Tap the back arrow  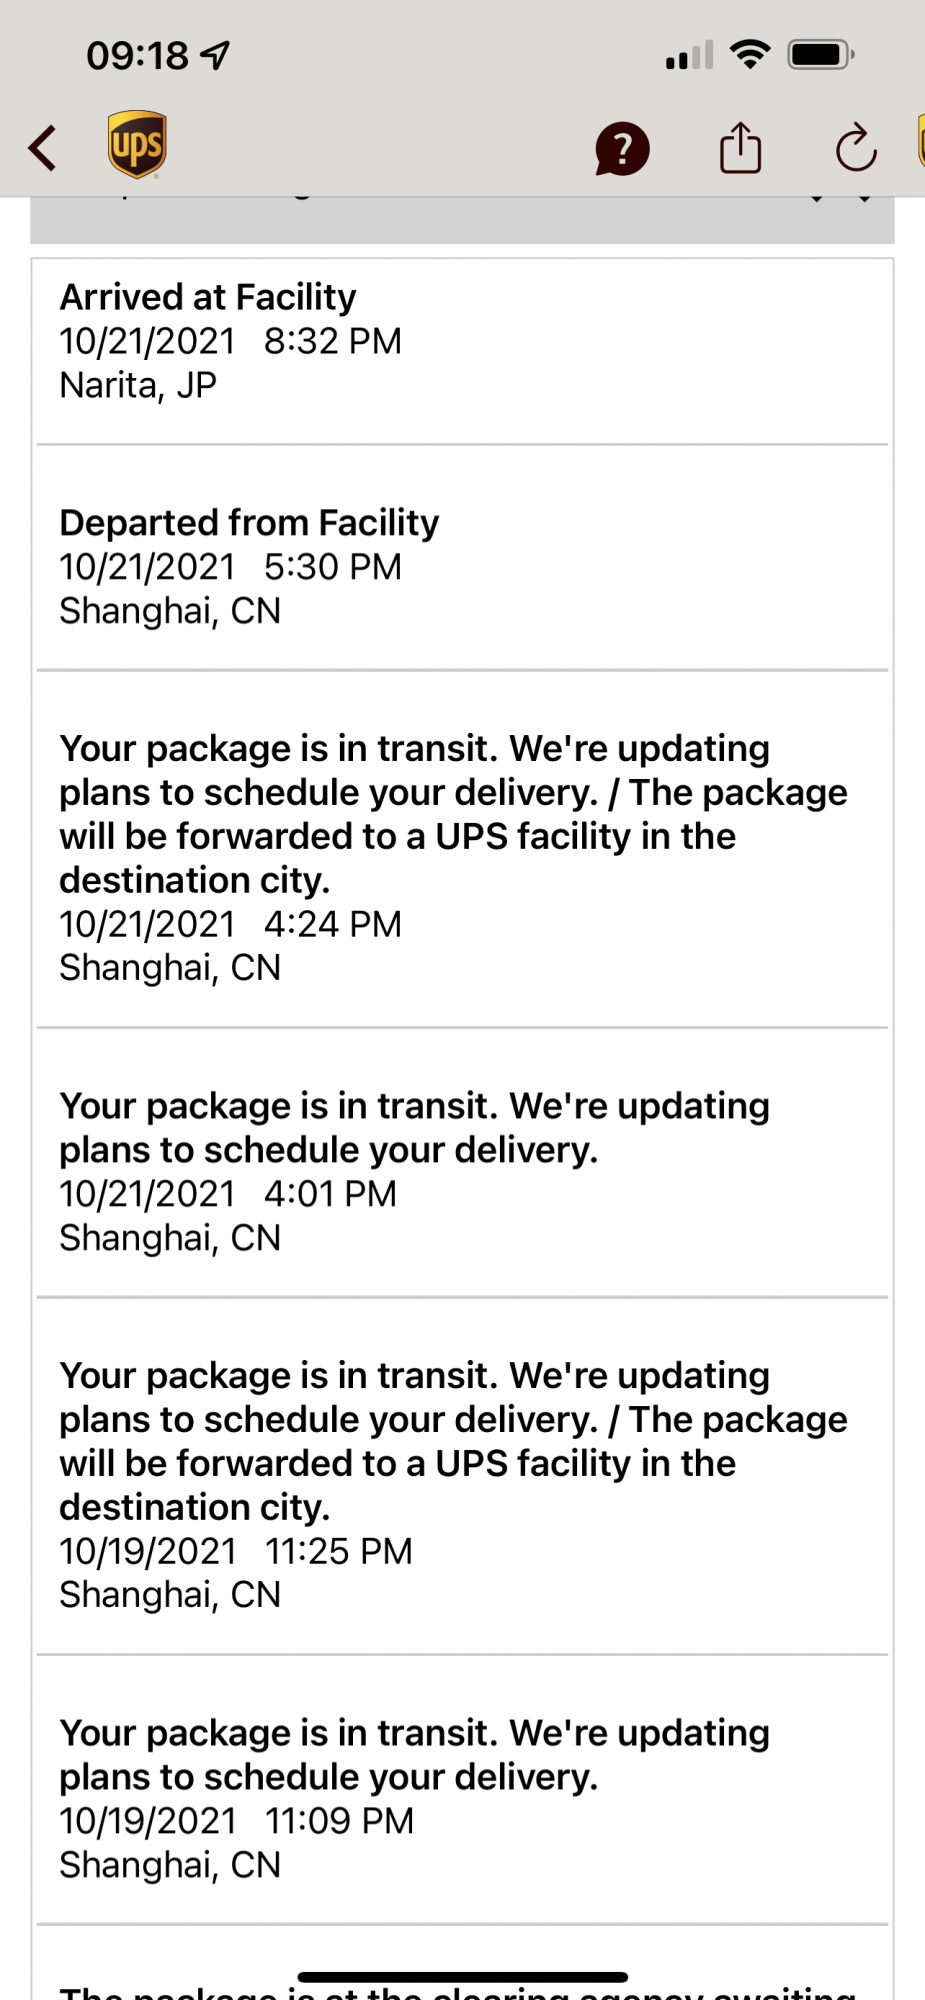(43, 148)
